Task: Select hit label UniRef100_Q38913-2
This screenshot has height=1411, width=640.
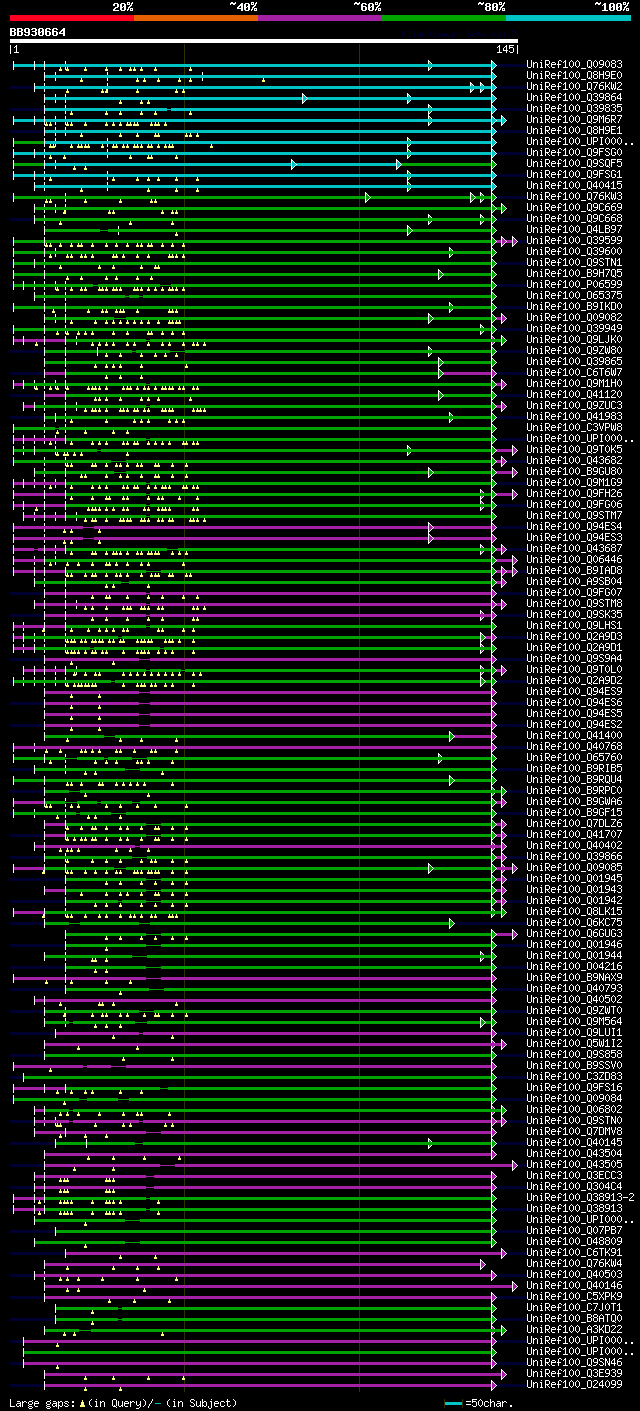Action: (580, 1197)
